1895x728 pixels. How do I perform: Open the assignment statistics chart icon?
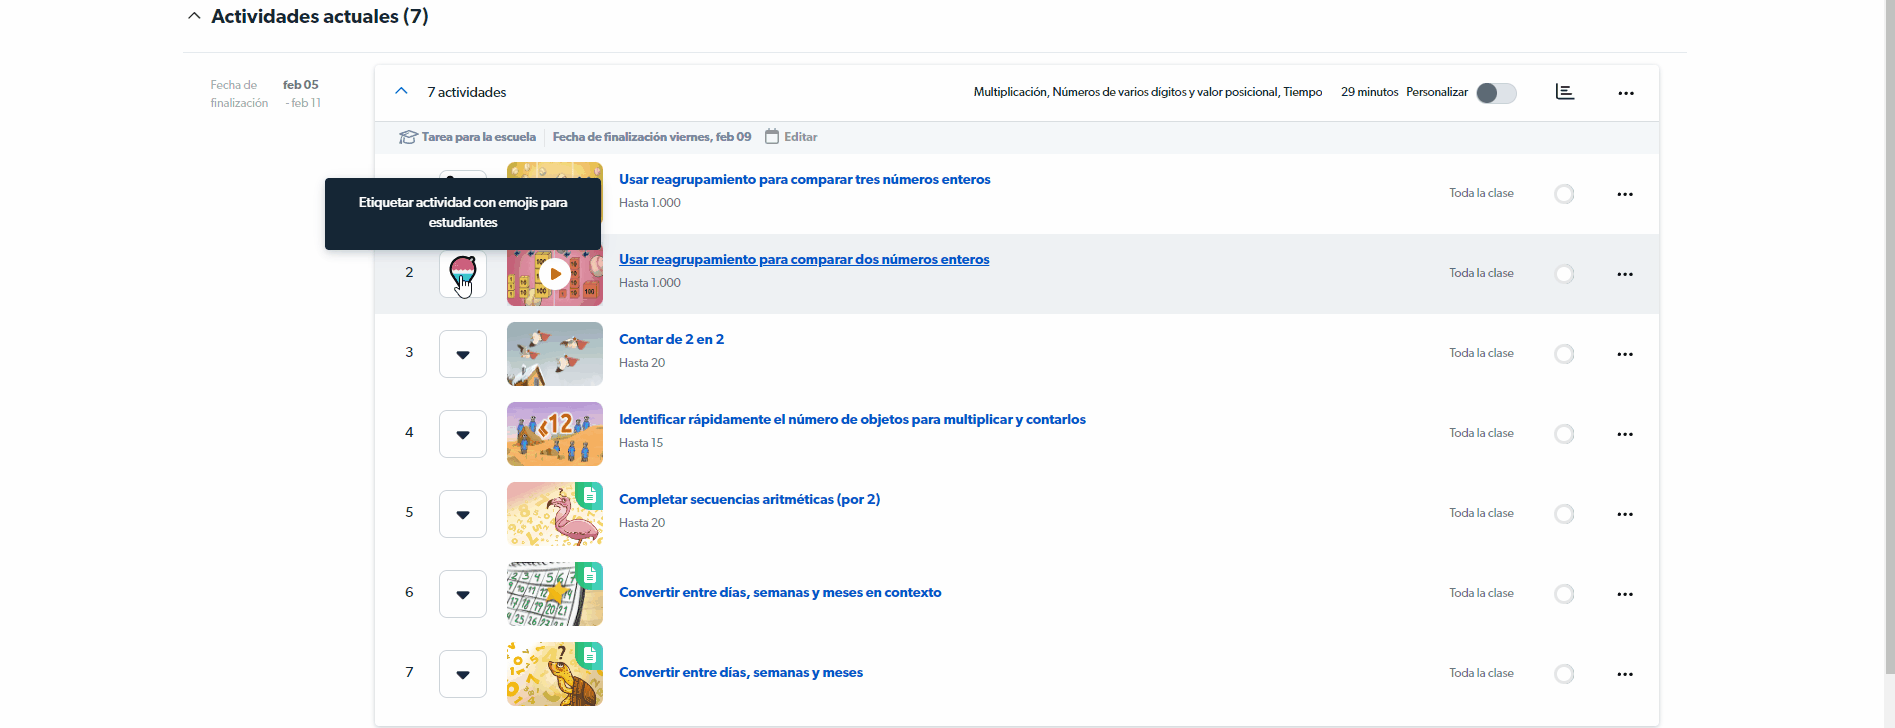click(x=1565, y=92)
